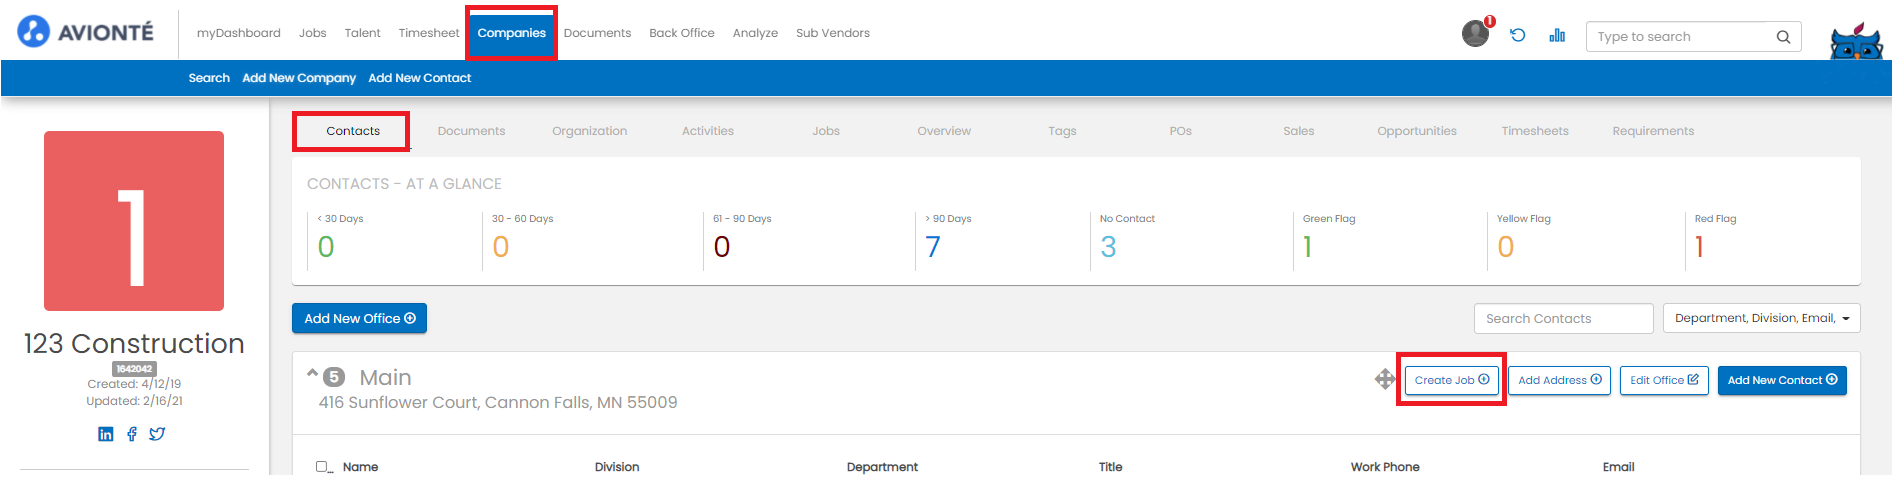Image resolution: width=1892 pixels, height=495 pixels.
Task: Switch to the Activities tab
Action: [x=708, y=131]
